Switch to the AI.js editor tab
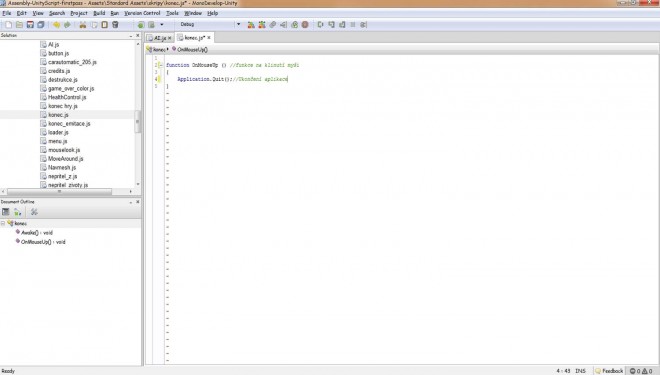The height and width of the screenshot is (375, 660). point(160,38)
